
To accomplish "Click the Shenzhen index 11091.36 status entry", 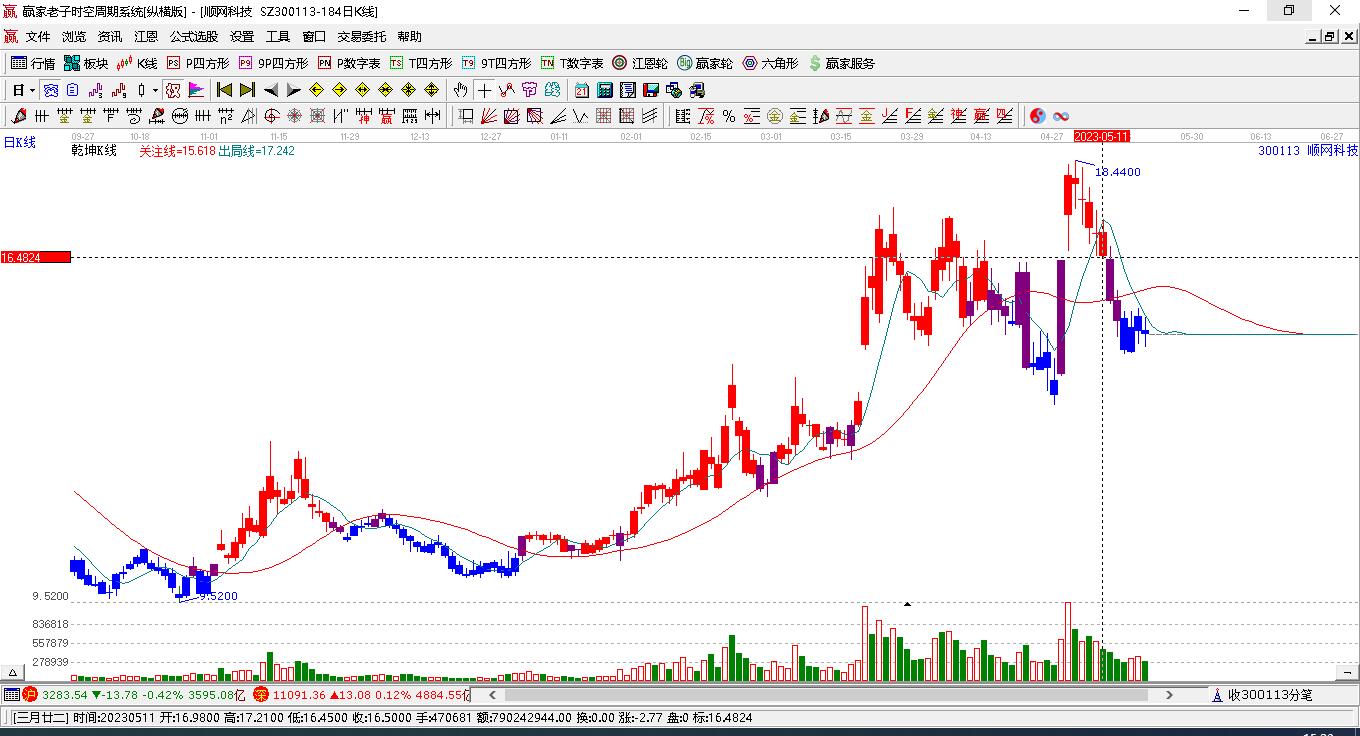I will click(x=361, y=694).
